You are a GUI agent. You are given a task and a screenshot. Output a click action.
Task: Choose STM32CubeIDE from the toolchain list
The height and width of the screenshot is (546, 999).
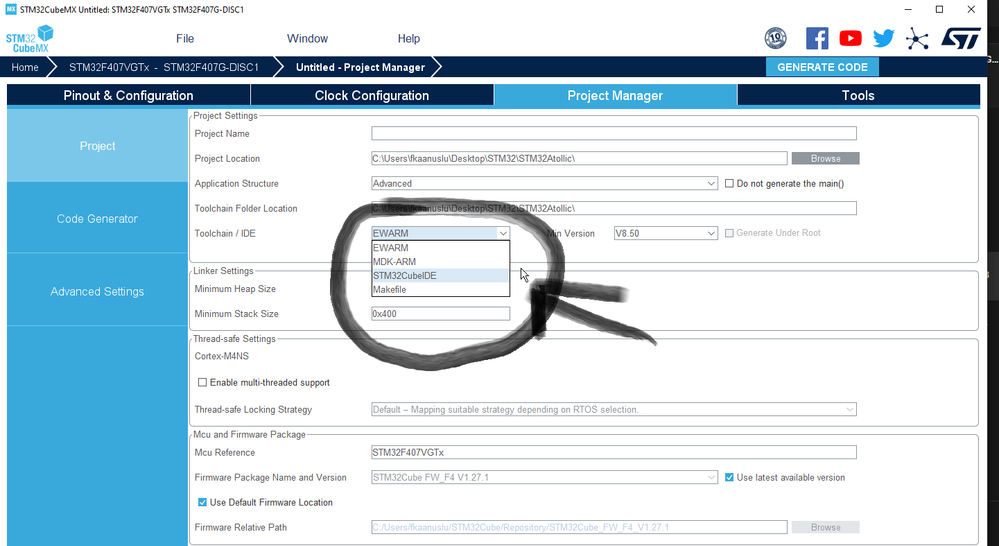(x=440, y=276)
